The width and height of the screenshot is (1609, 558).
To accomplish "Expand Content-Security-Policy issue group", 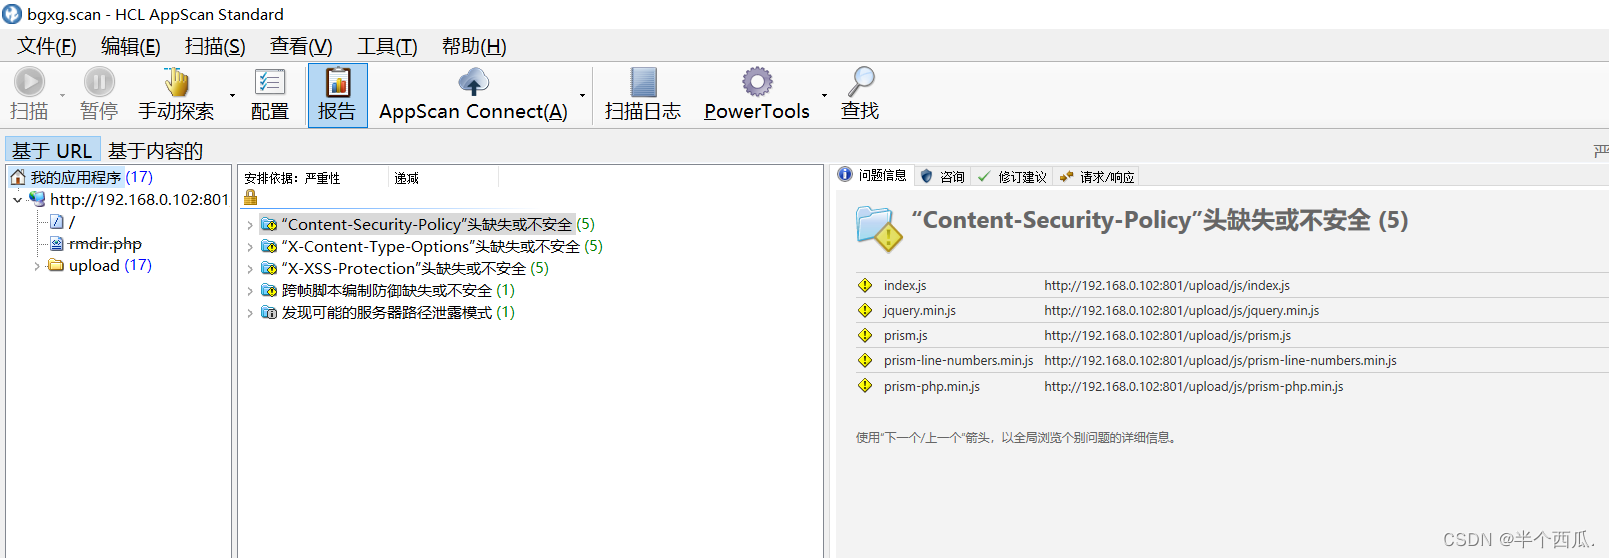I will point(250,225).
